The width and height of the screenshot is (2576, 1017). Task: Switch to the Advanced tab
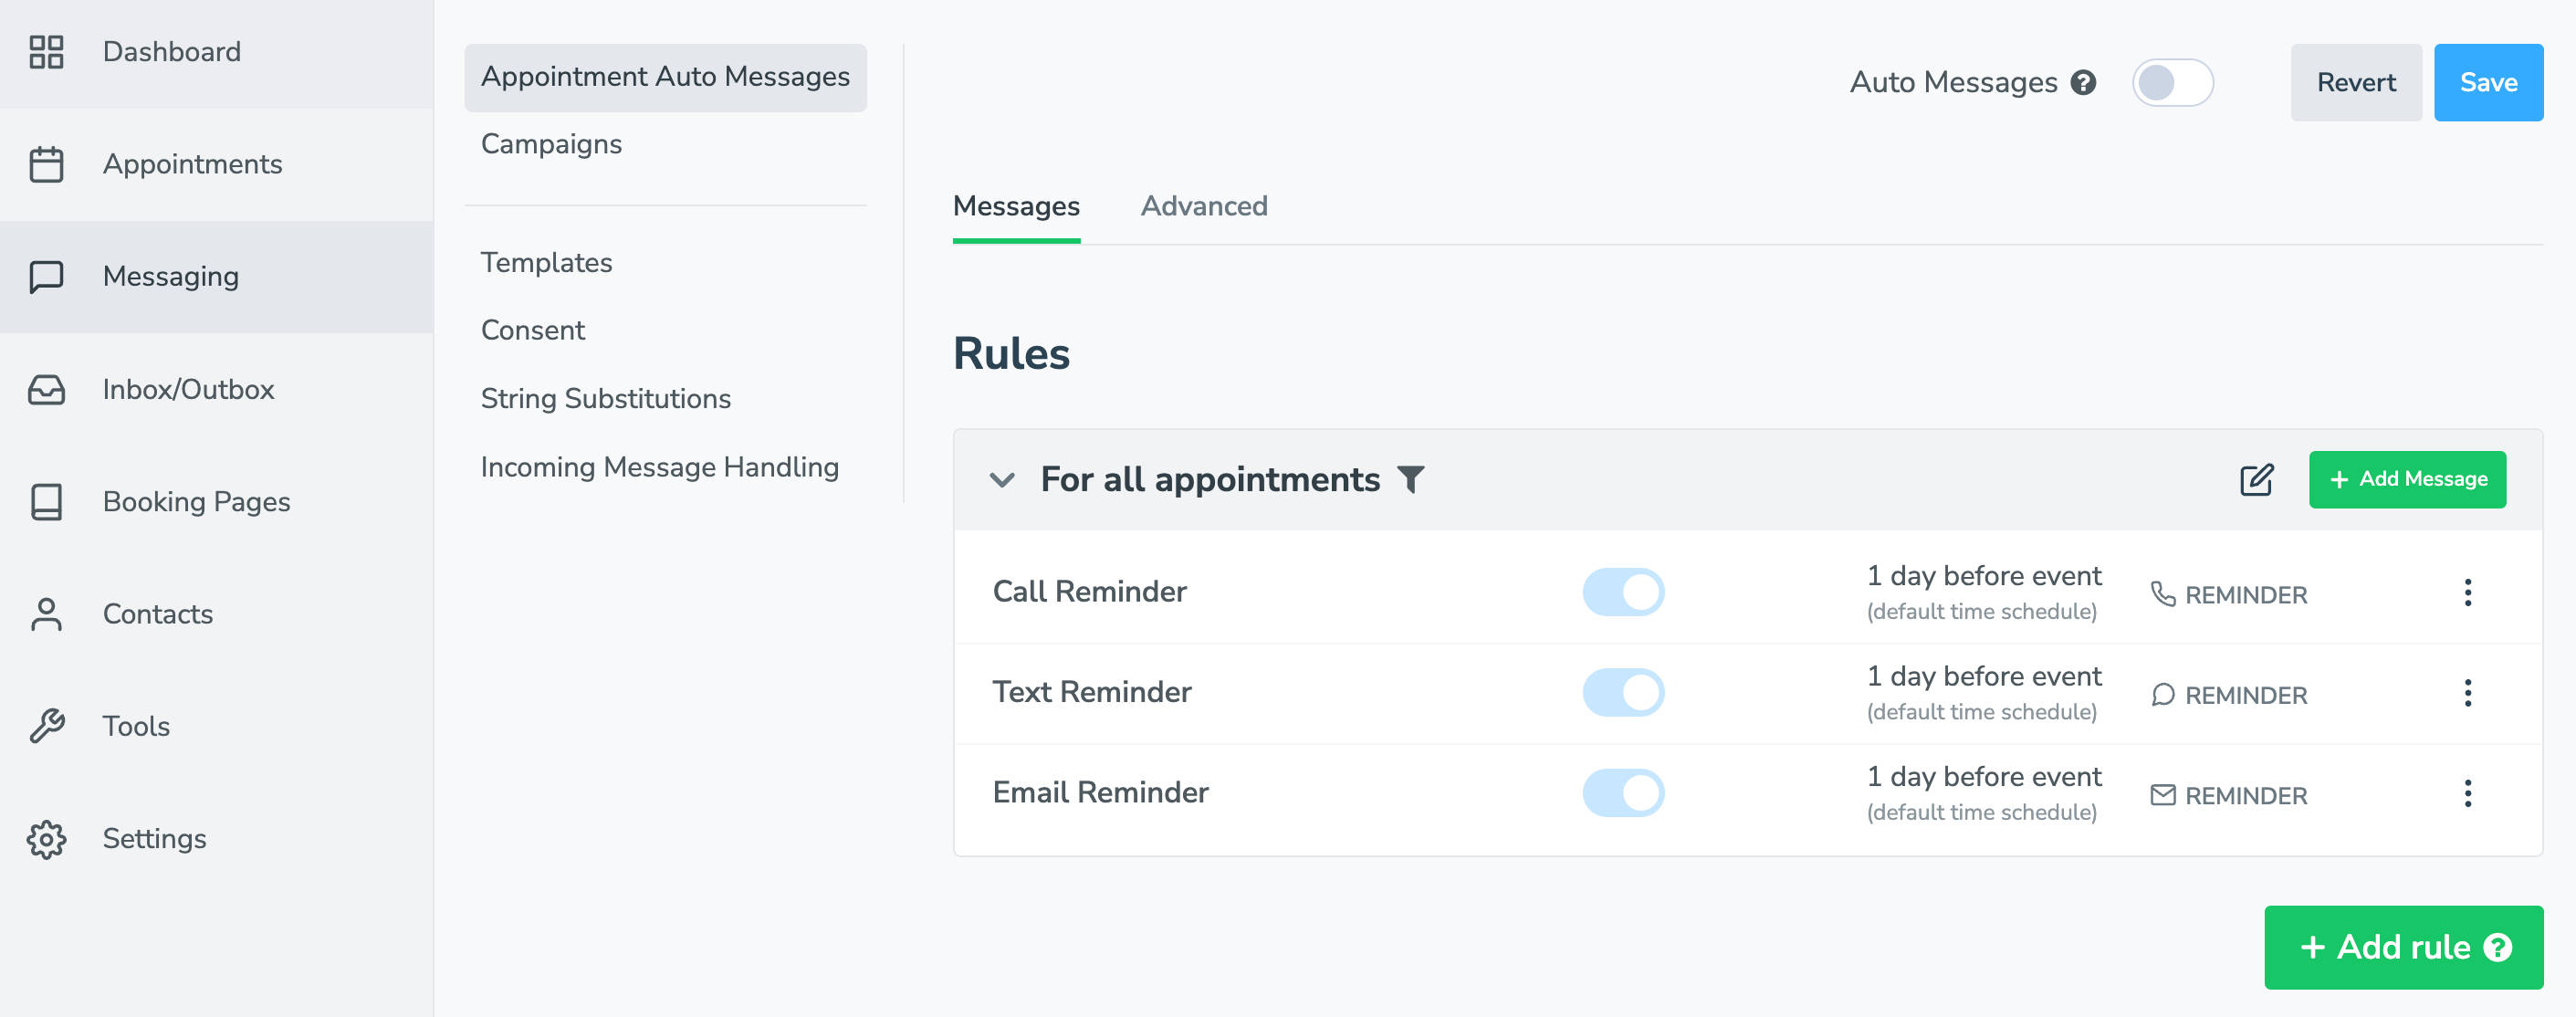[1203, 206]
